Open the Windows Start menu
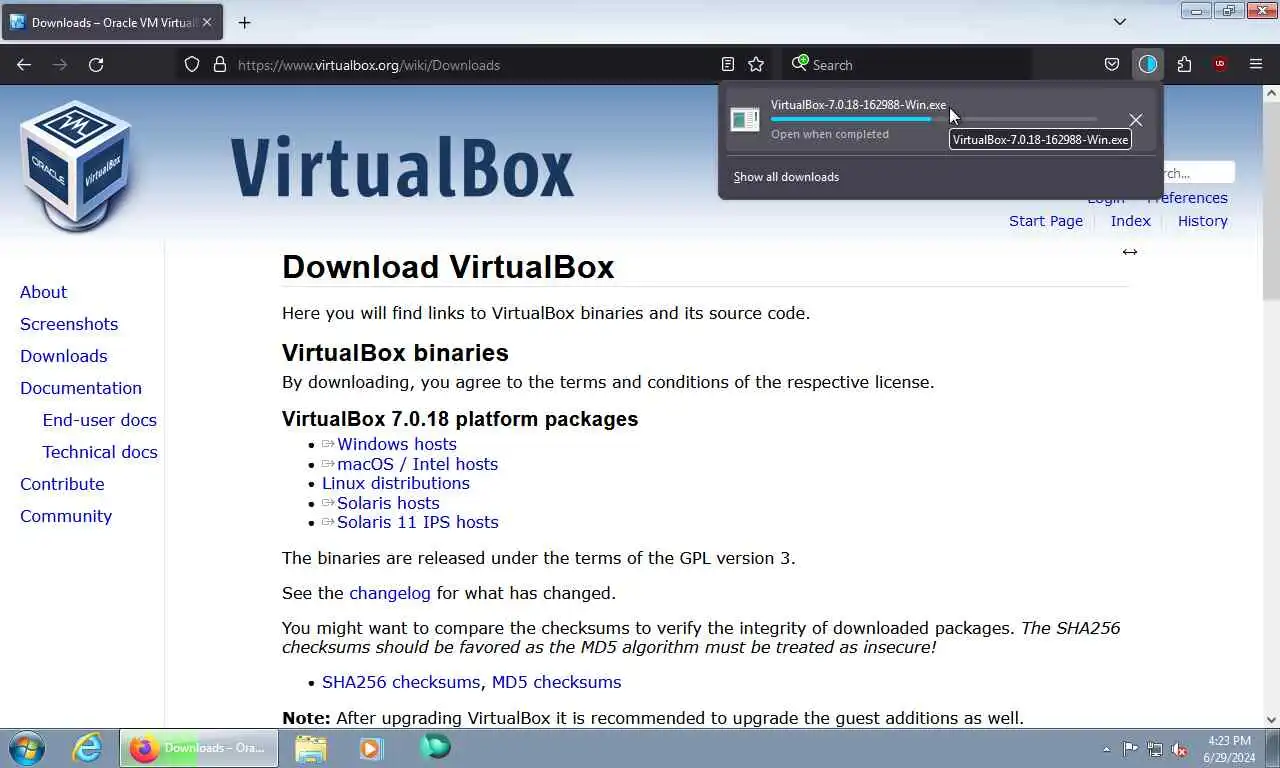Viewport: 1280px width, 768px height. coord(27,748)
